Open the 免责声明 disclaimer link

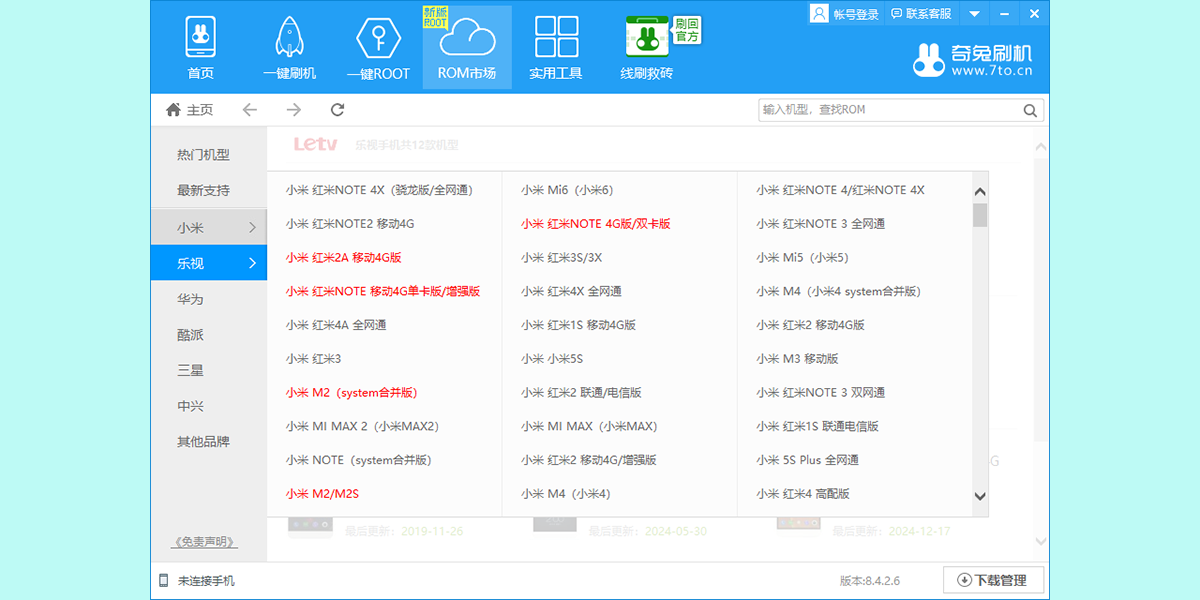(204, 542)
